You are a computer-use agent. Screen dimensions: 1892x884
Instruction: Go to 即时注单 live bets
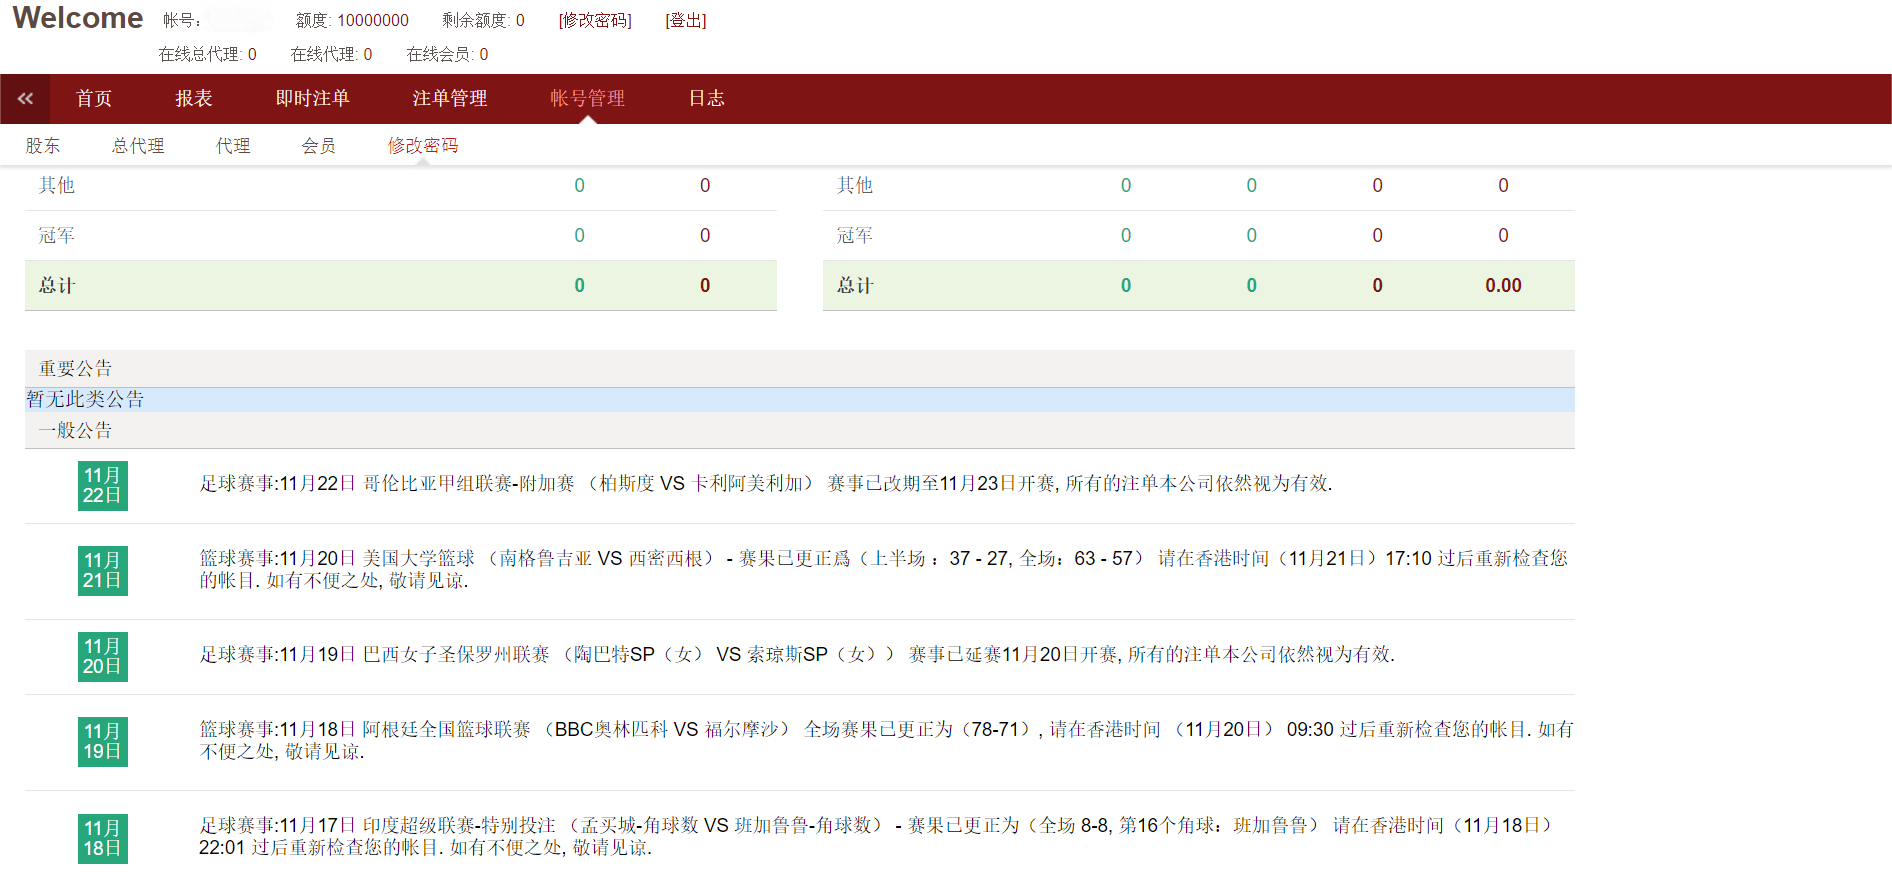pos(312,98)
